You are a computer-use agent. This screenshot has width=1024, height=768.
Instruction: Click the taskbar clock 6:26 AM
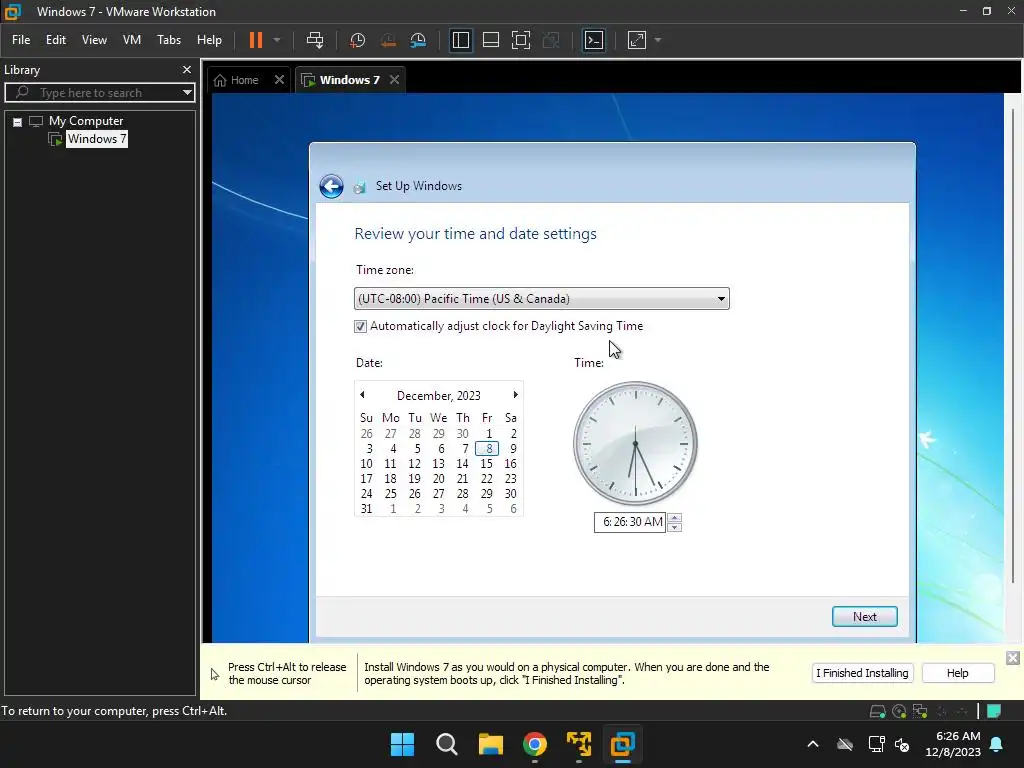[953, 744]
